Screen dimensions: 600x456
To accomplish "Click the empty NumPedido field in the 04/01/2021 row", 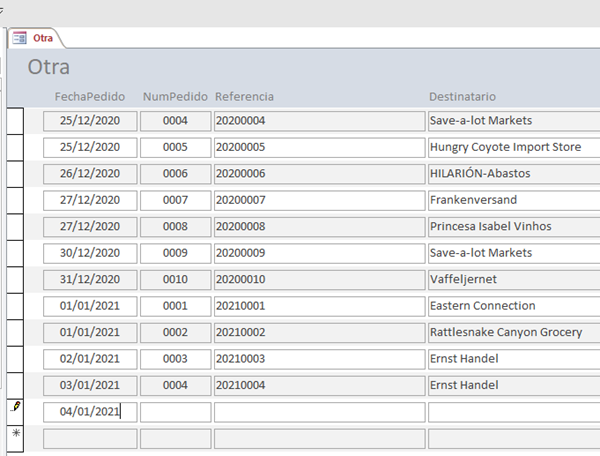I will [175, 411].
